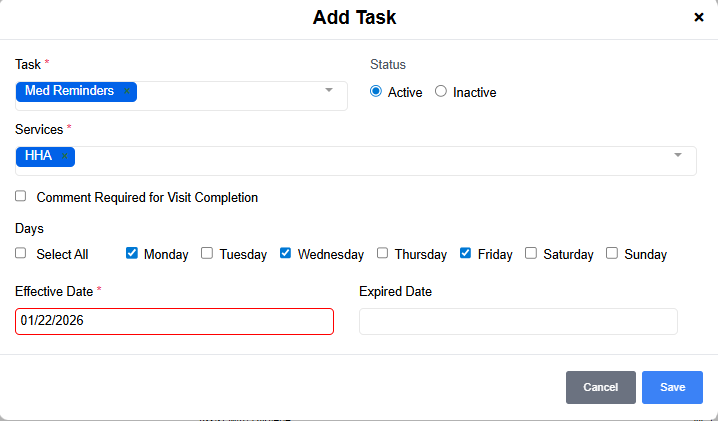Check the Thursday checkbox
Viewport: 718px width, 421px height.
pos(382,253)
